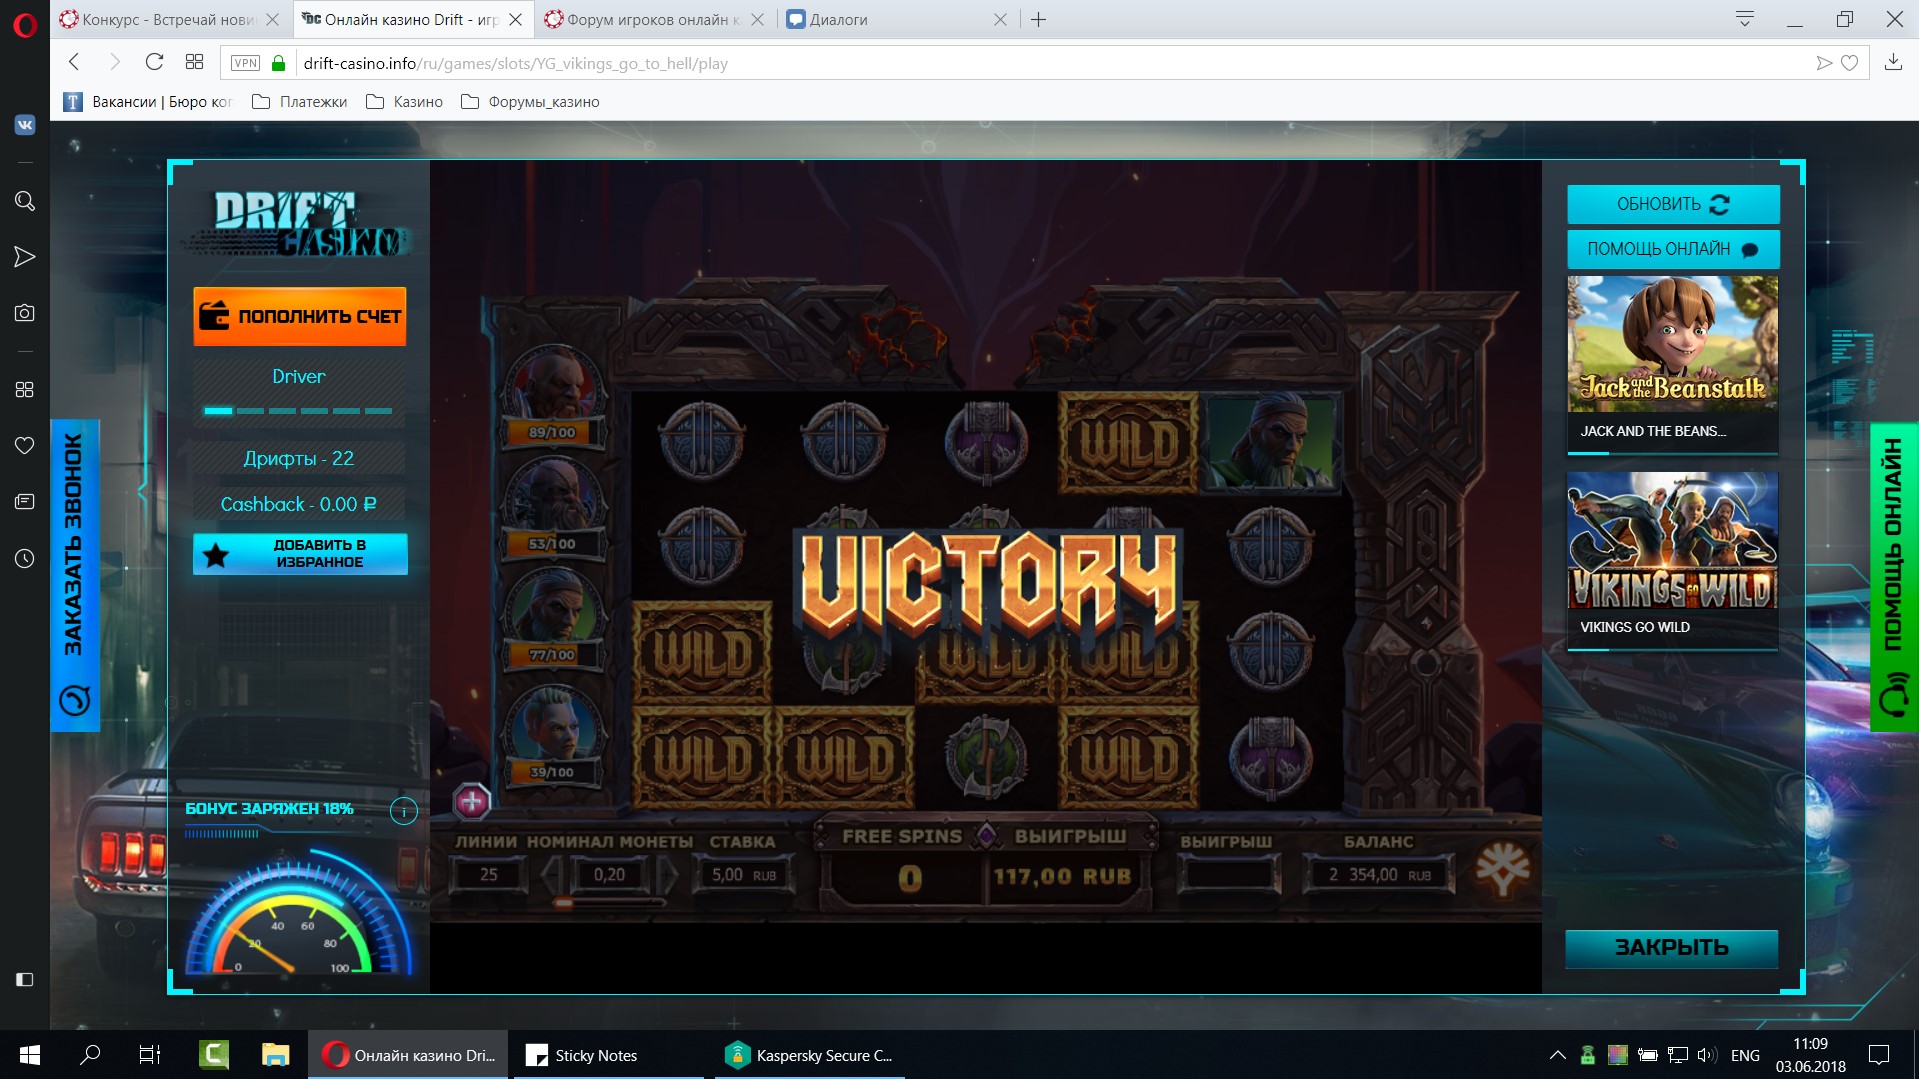Open the green Camtasia taskbar app
The height and width of the screenshot is (1079, 1919).
[x=214, y=1055]
